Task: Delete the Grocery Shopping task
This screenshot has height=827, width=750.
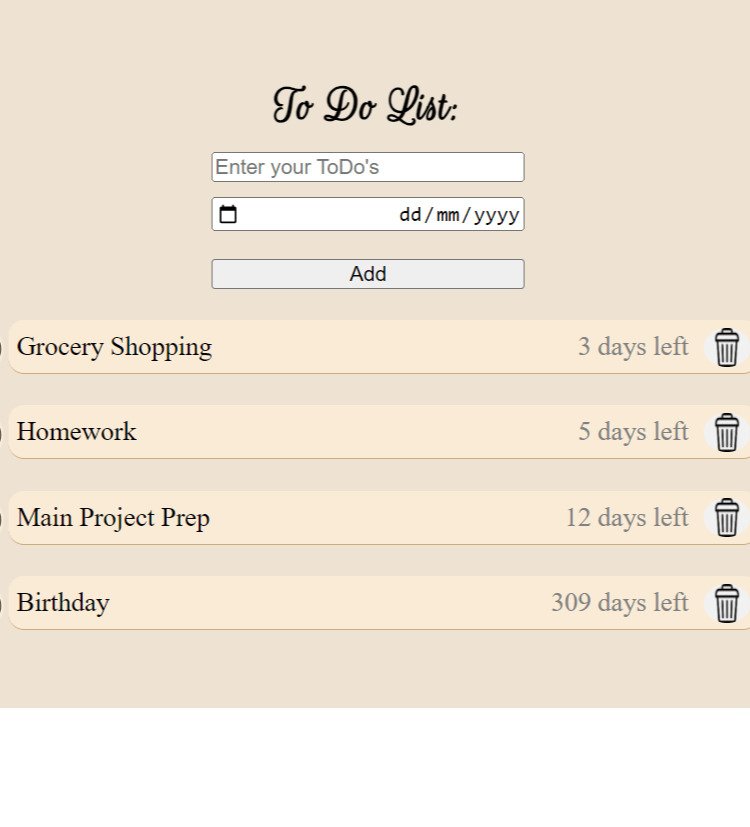Action: click(727, 347)
